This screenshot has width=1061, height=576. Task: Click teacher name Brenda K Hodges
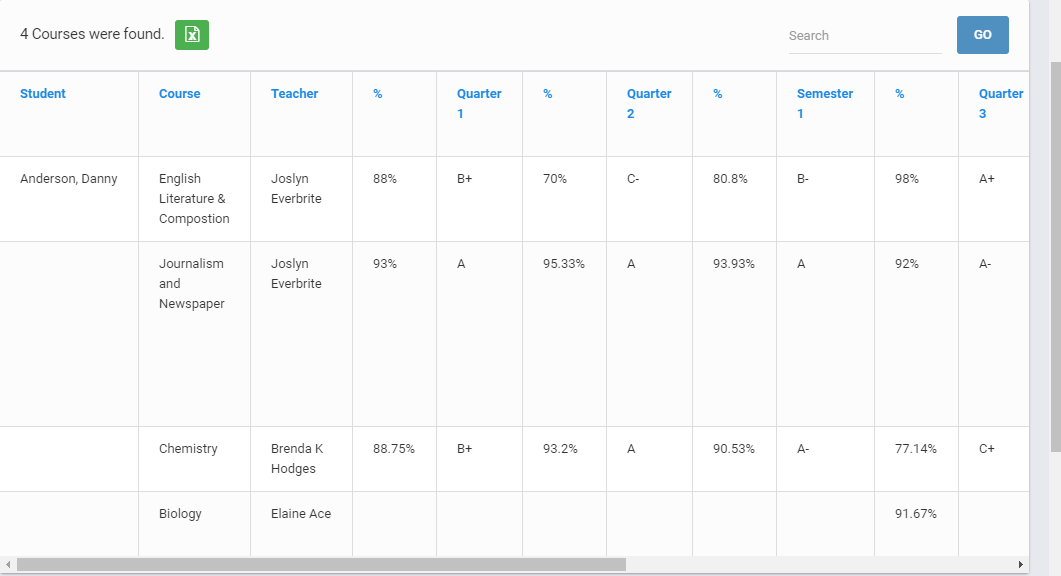[297, 458]
